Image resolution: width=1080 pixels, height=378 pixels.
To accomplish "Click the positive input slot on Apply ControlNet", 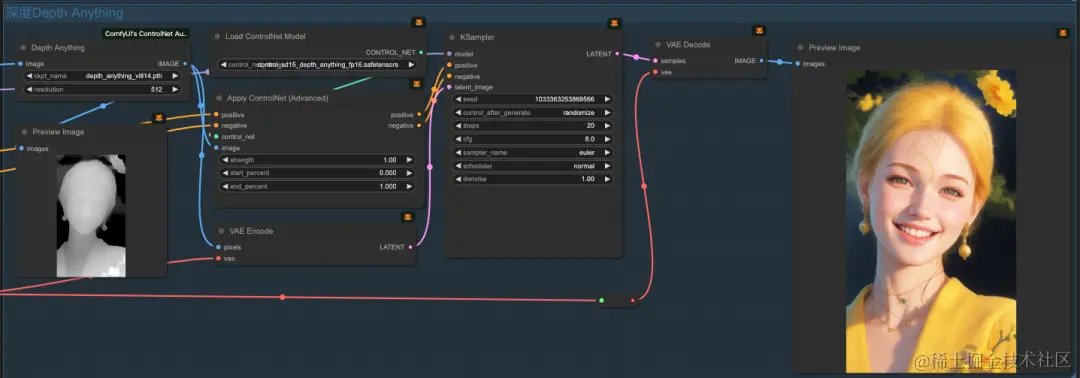I will click(x=216, y=115).
